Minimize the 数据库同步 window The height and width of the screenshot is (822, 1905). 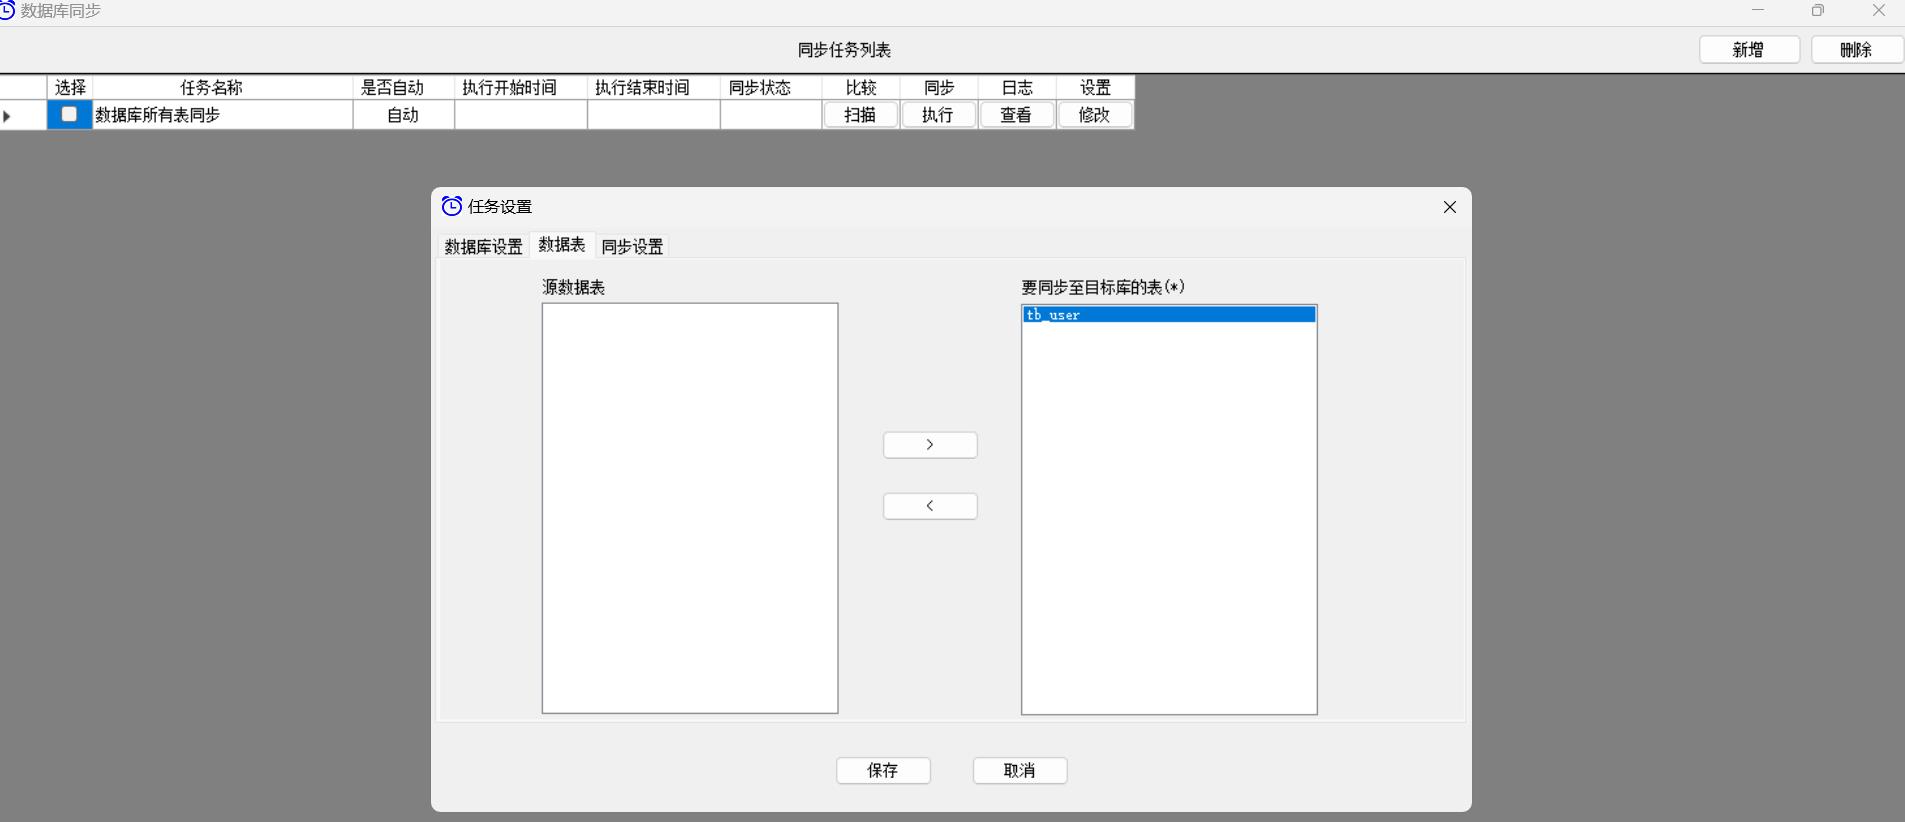[1758, 10]
